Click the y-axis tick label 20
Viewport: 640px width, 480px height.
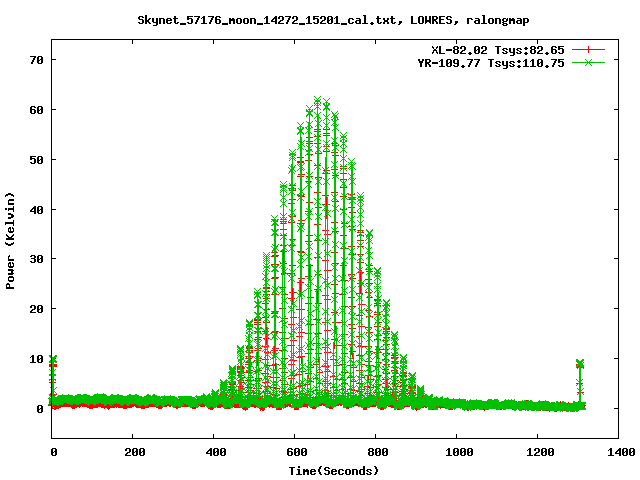tap(36, 309)
